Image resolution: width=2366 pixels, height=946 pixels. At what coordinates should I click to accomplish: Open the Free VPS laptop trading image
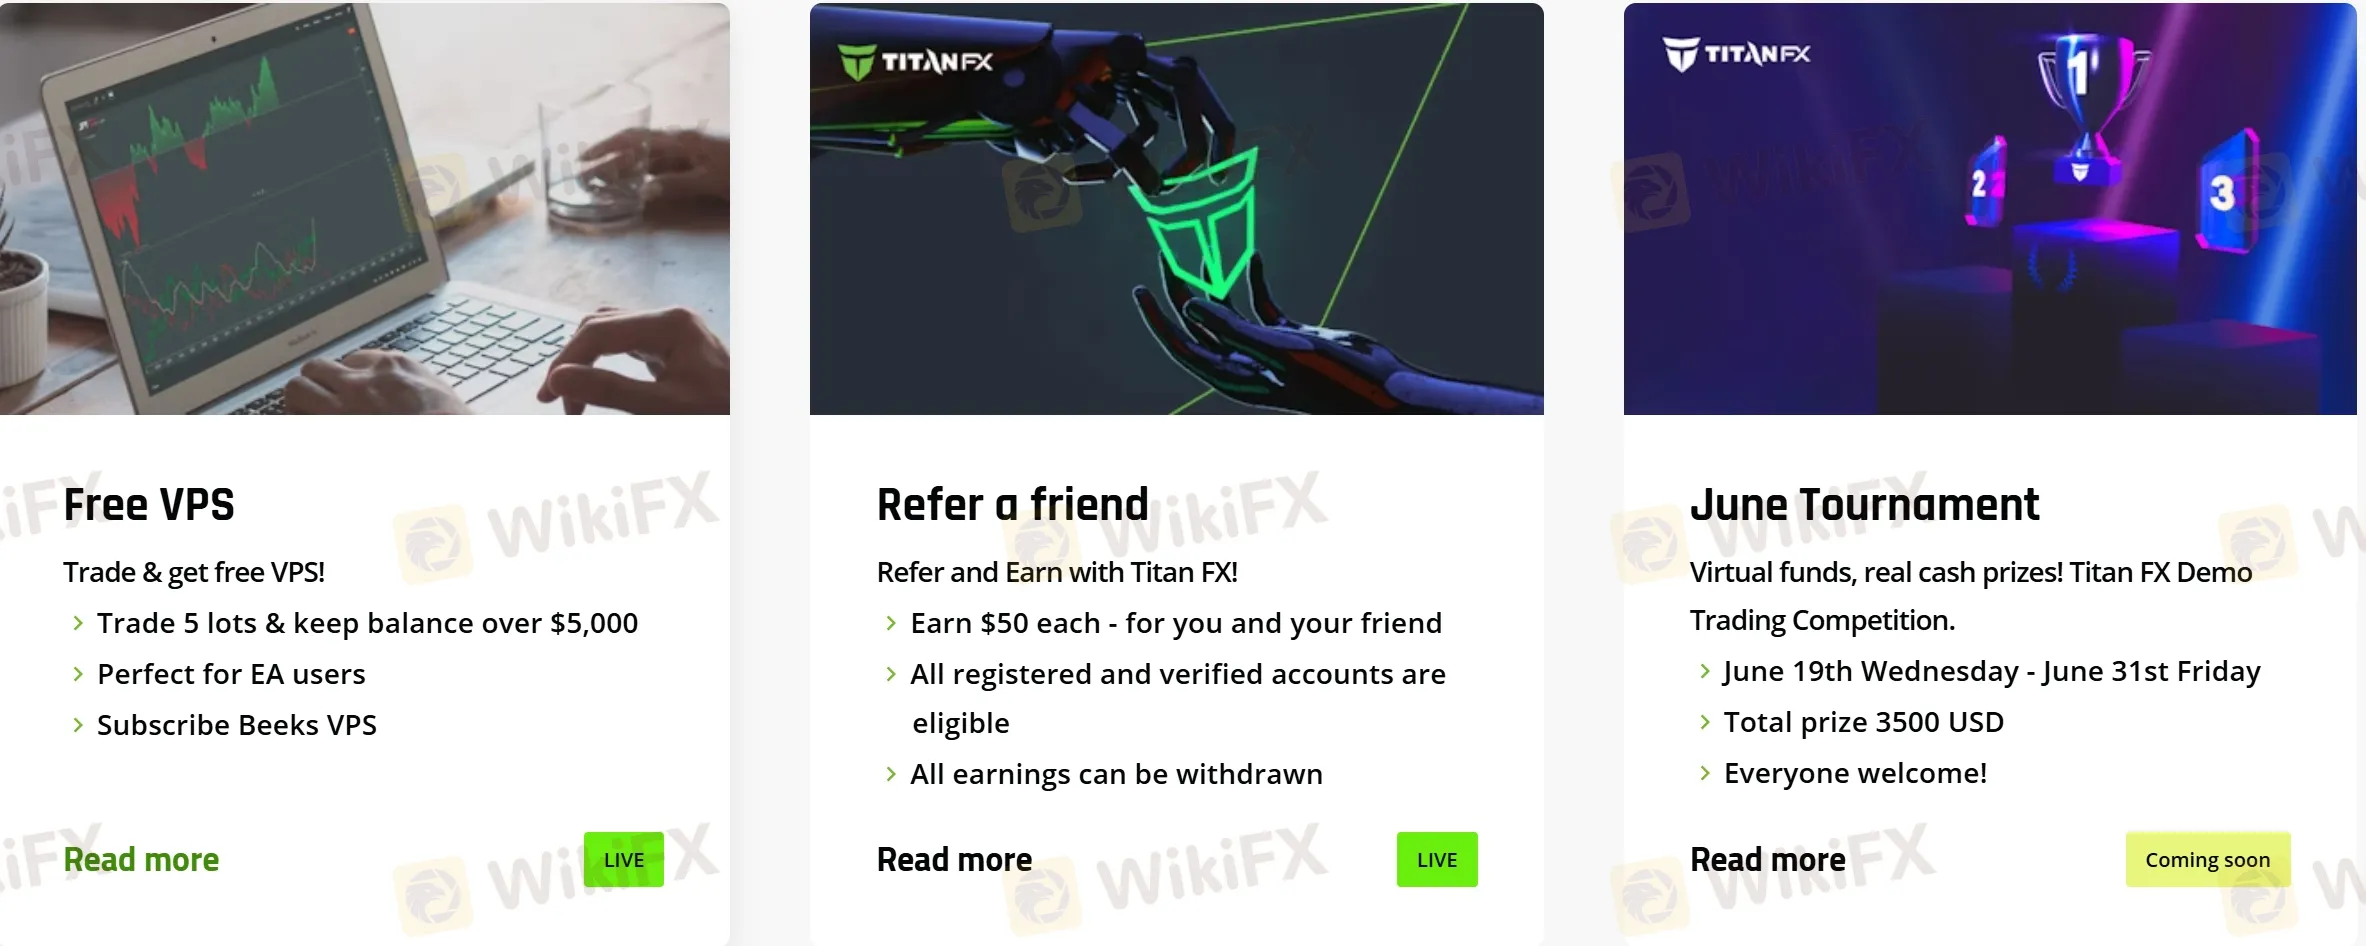[365, 209]
